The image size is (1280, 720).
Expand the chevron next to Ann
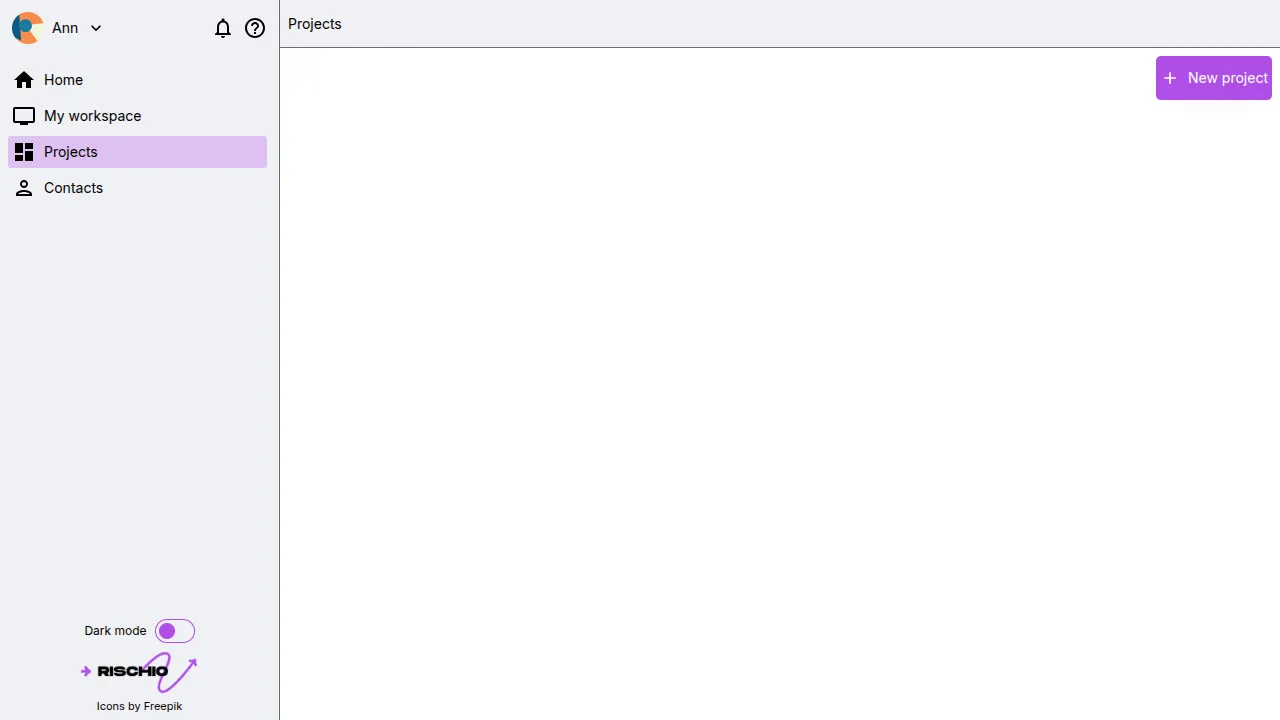pyautogui.click(x=96, y=29)
